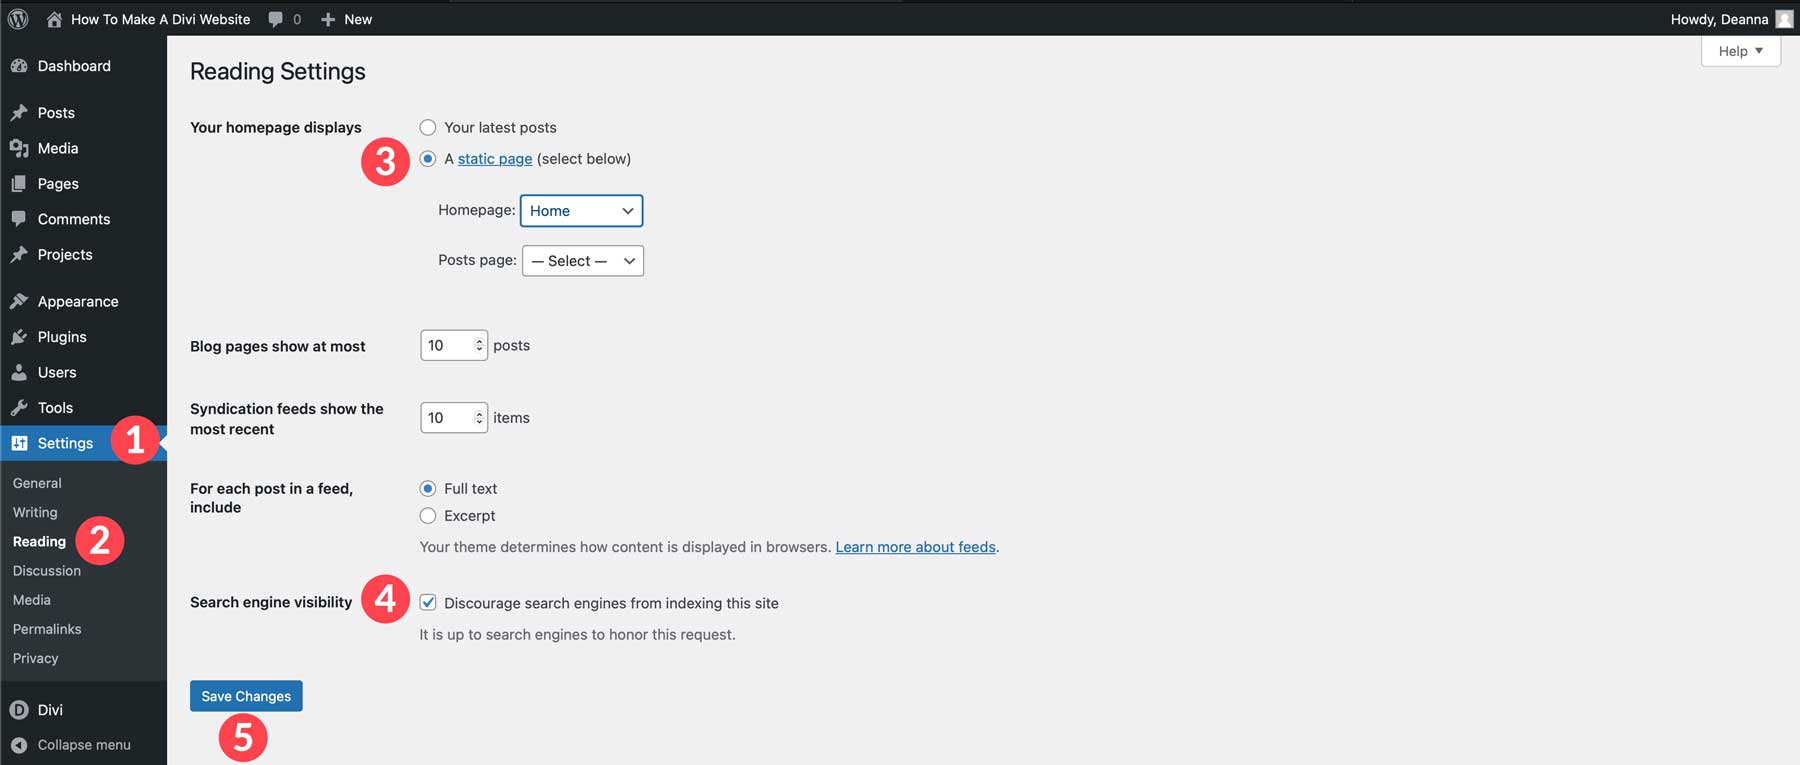Open the Homepage dropdown showing Home
The height and width of the screenshot is (765, 1800).
[x=581, y=211]
